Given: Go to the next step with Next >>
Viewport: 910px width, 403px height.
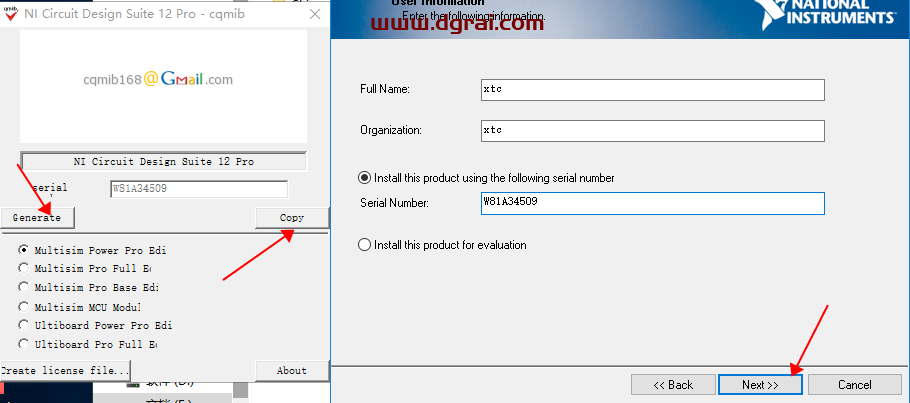Looking at the screenshot, I should [759, 385].
